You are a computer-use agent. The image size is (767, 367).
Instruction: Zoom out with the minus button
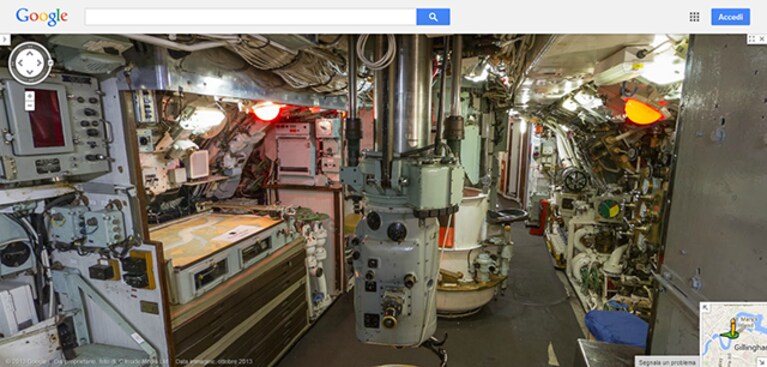[30, 105]
